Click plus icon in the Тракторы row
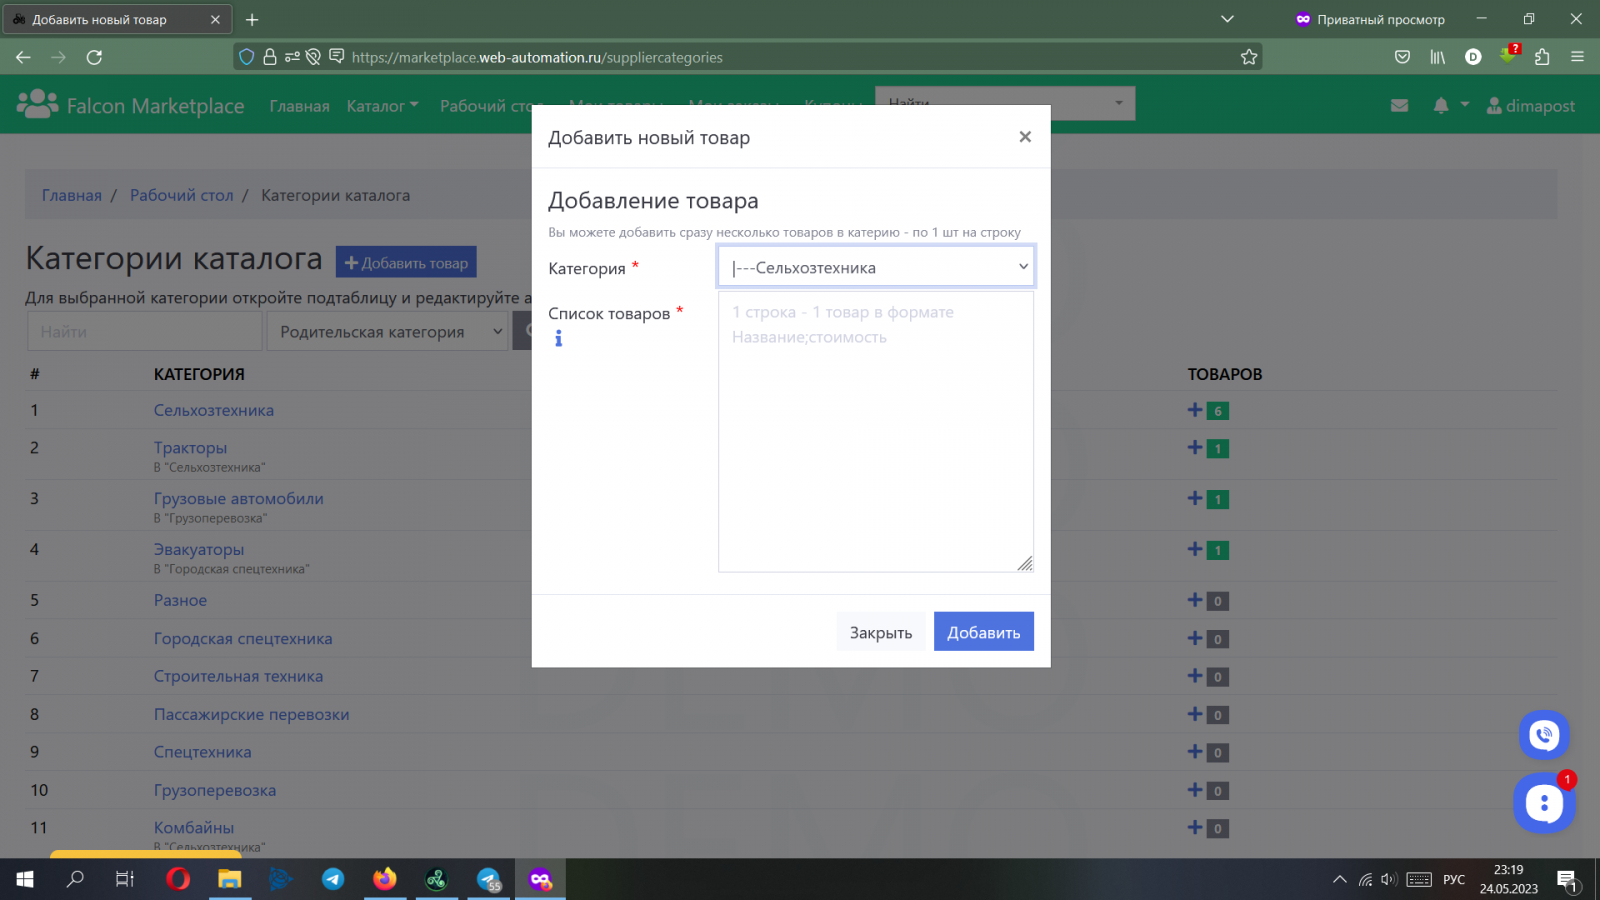Viewport: 1600px width, 900px height. [1195, 448]
